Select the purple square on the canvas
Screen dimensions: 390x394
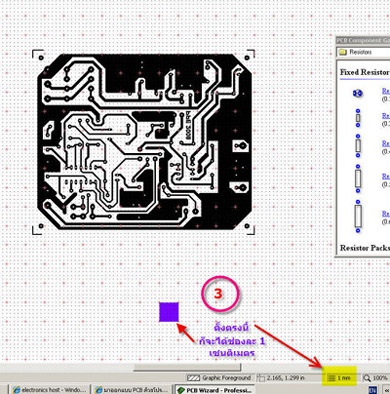point(169,312)
